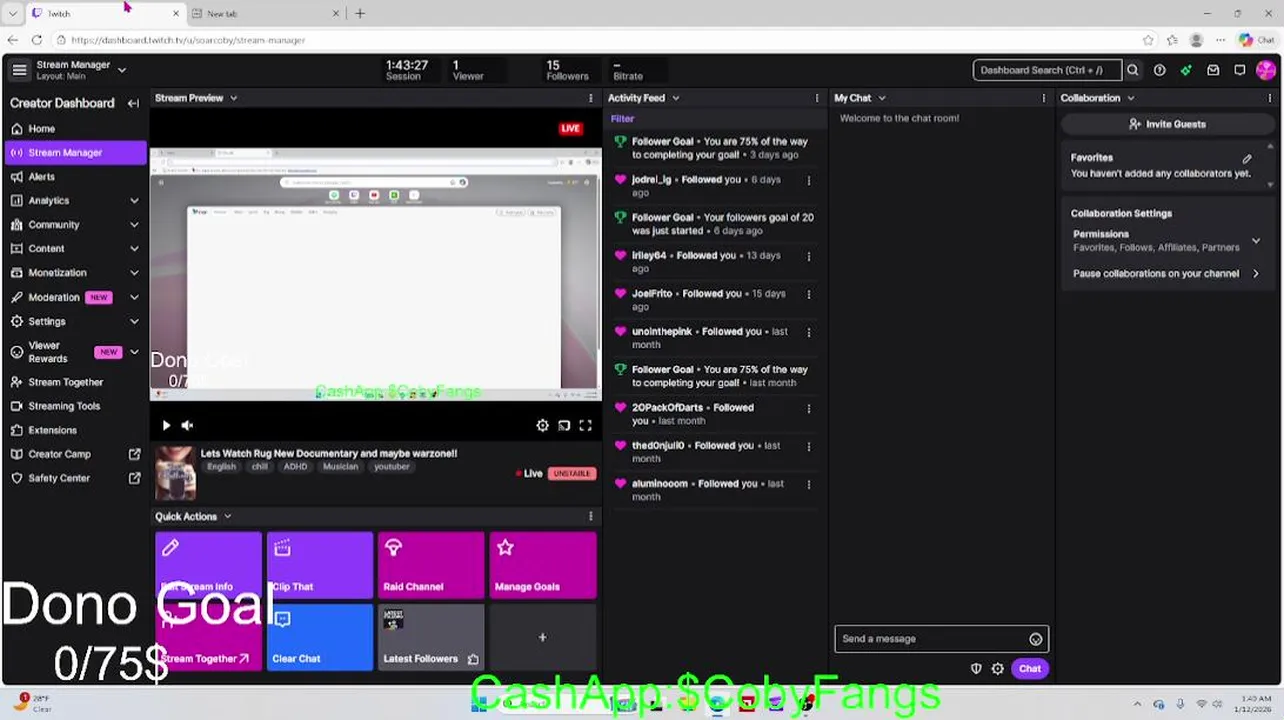
Task: Open My Chat options menu
Action: click(x=1043, y=98)
